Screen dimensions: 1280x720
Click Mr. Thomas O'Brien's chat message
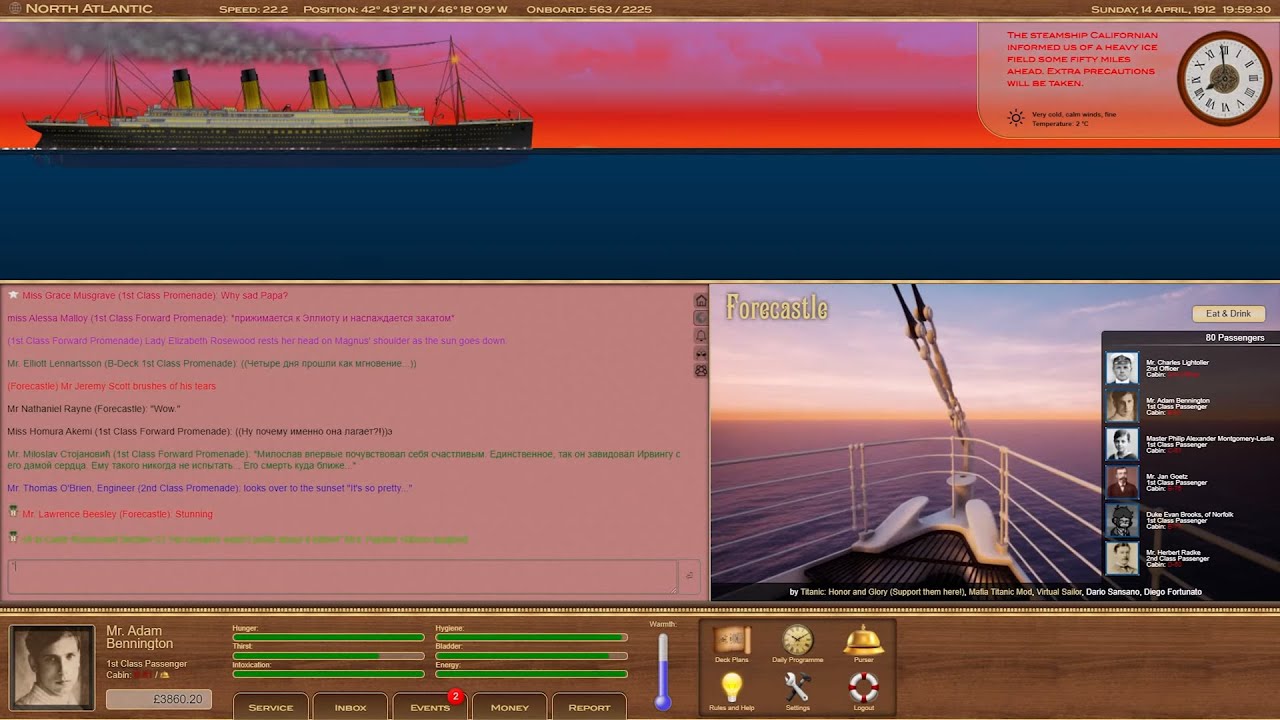tap(210, 488)
